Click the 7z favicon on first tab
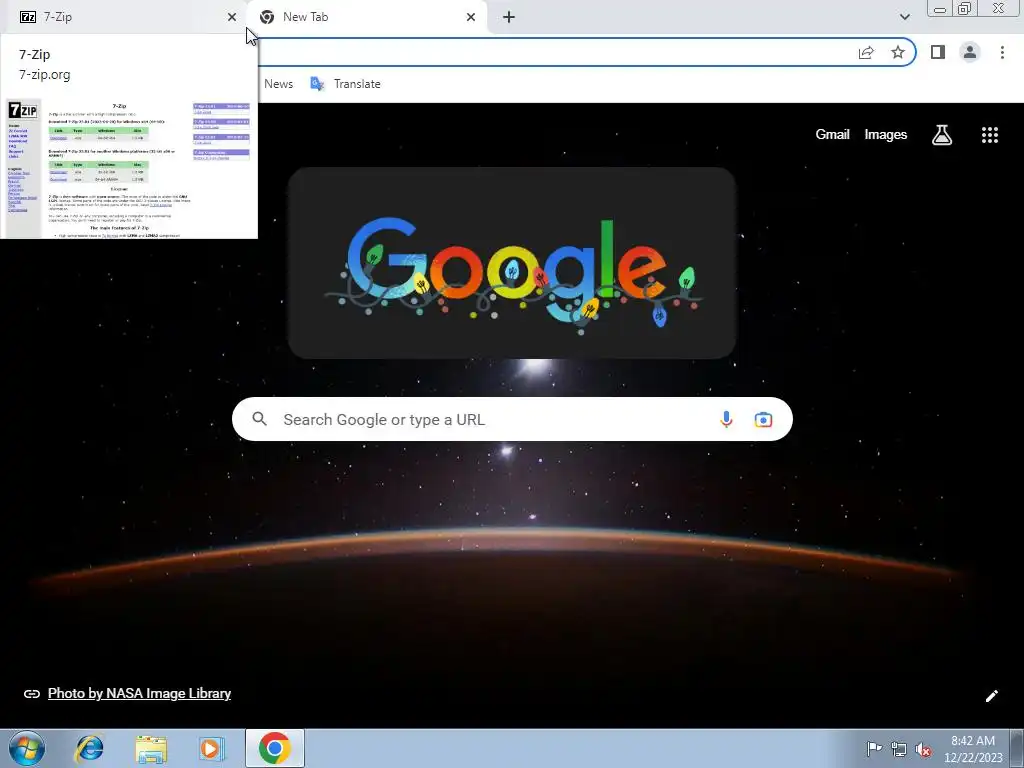This screenshot has height=768, width=1024. pyautogui.click(x=27, y=17)
